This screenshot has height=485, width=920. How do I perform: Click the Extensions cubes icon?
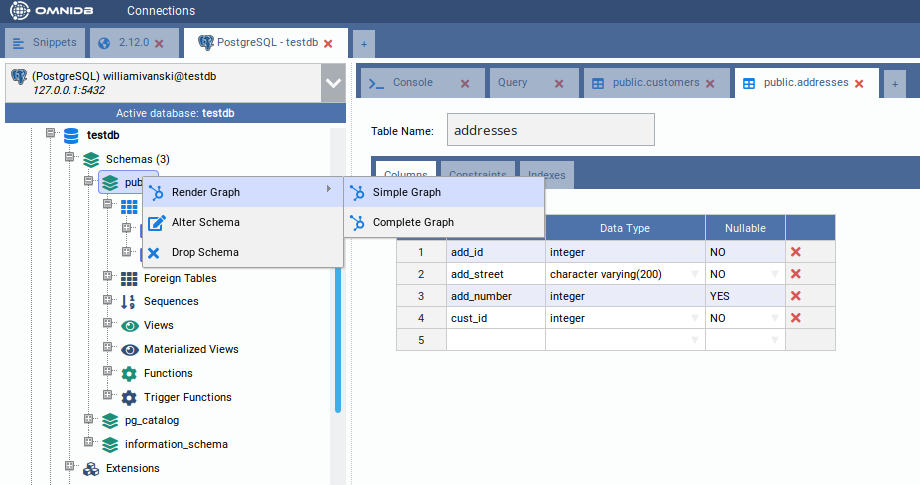(91, 468)
